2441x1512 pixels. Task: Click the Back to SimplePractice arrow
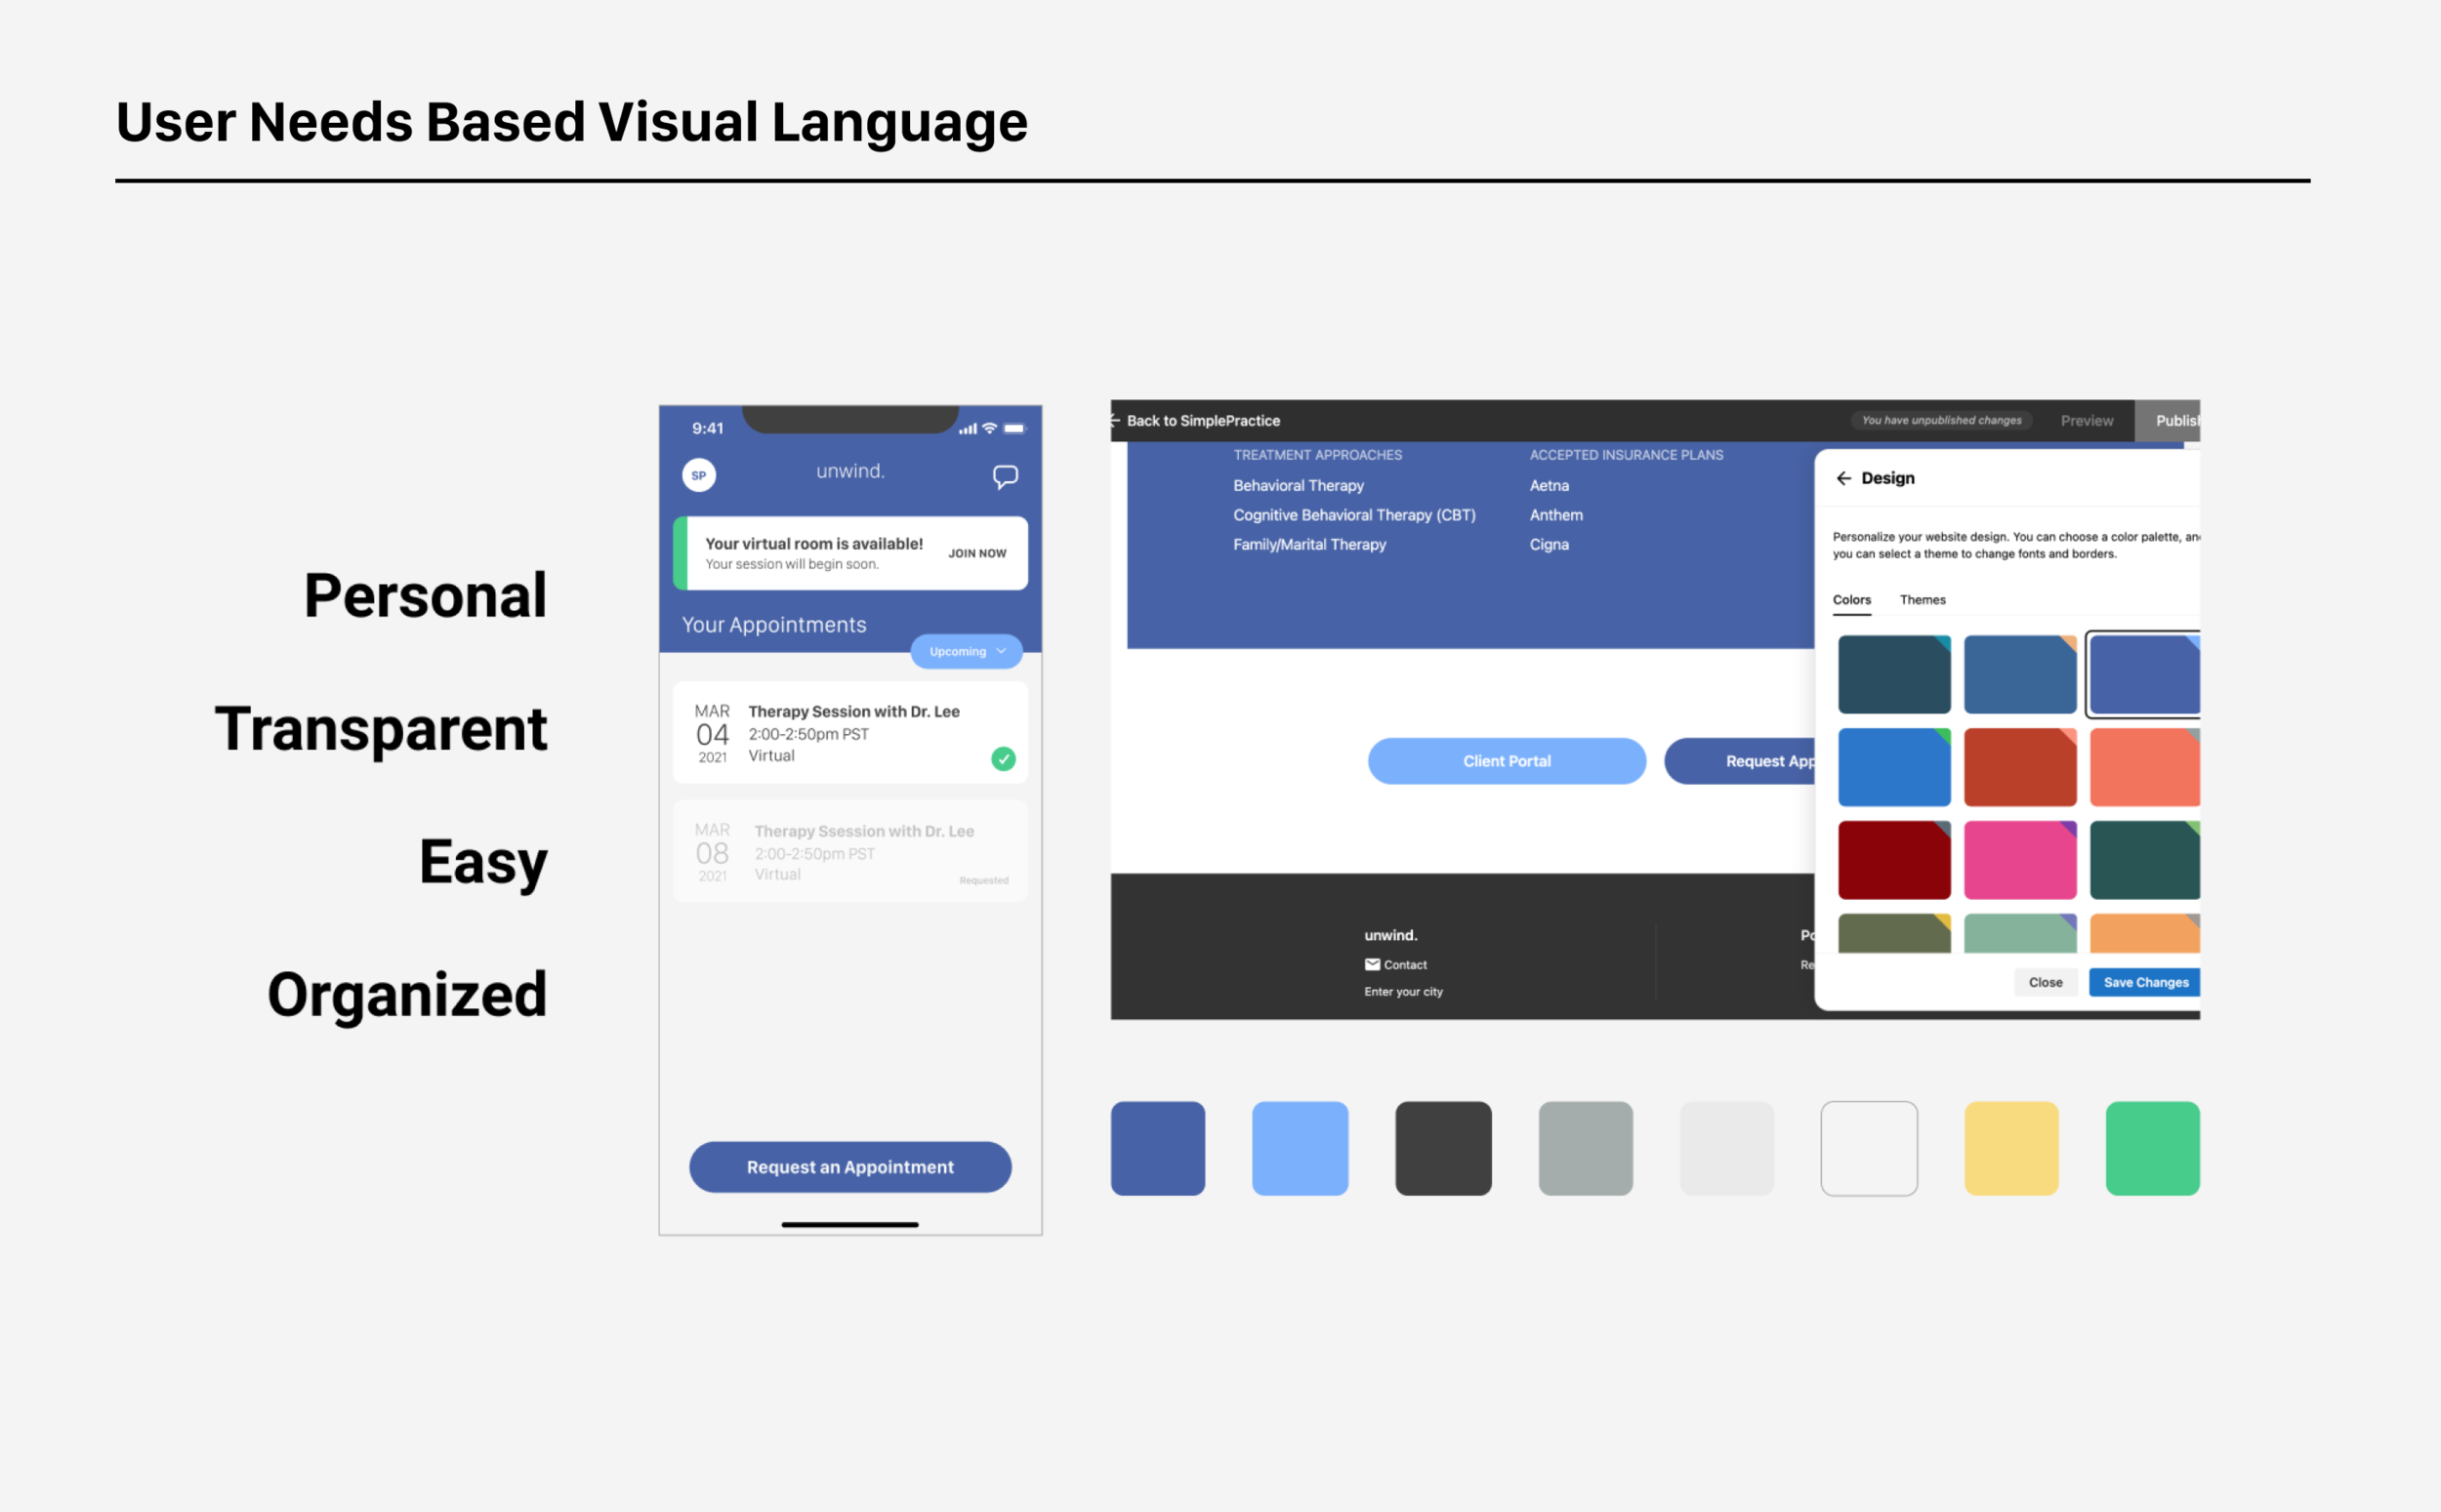point(1115,421)
